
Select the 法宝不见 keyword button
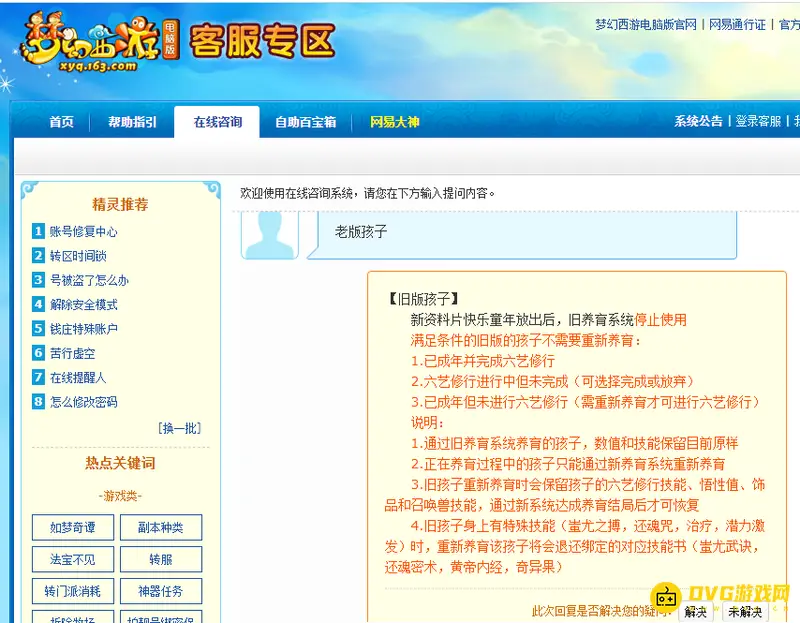click(x=72, y=559)
